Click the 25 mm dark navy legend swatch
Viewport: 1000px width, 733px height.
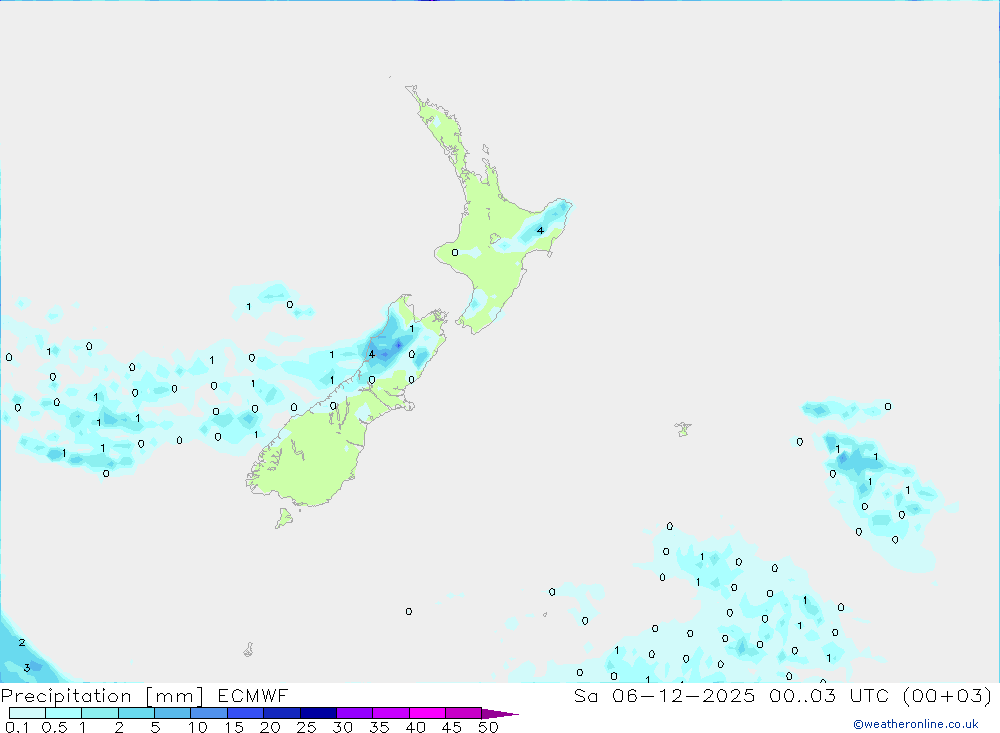click(318, 713)
